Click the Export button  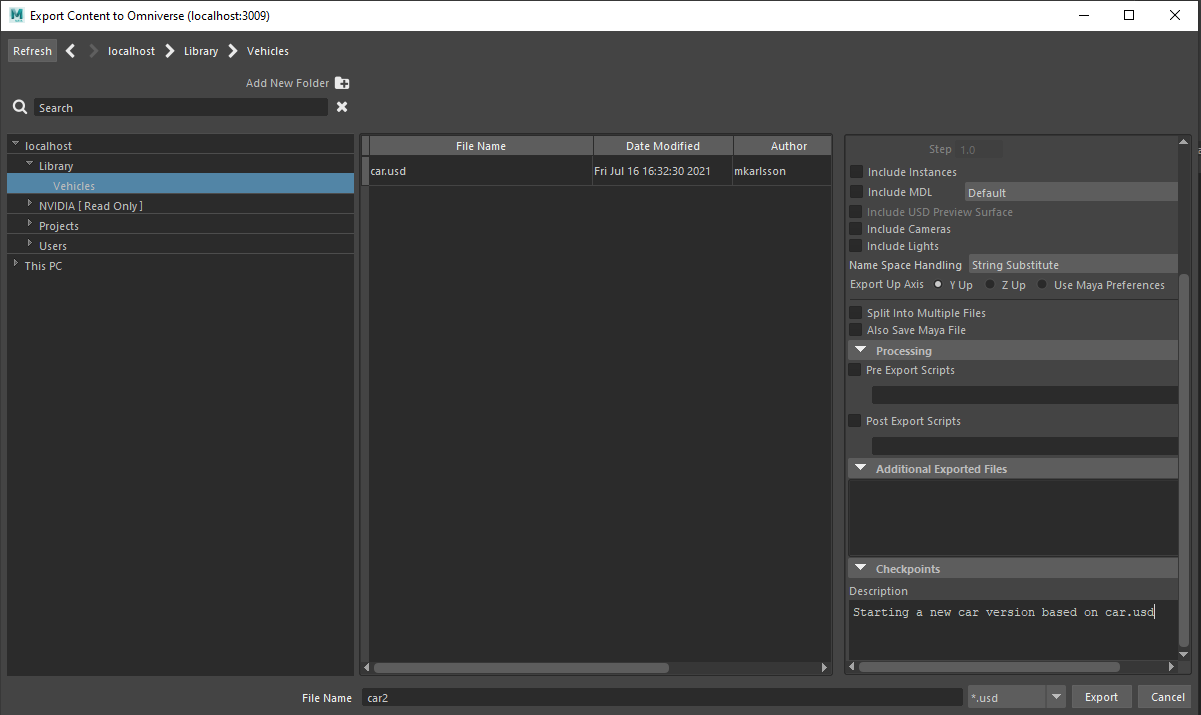pyautogui.click(x=1102, y=697)
